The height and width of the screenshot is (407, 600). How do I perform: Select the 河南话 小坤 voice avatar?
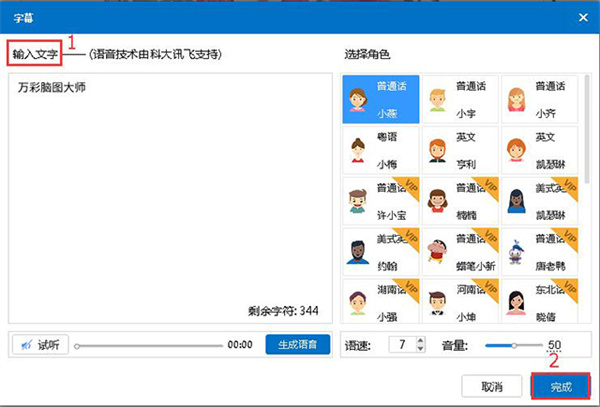pyautogui.click(x=460, y=301)
